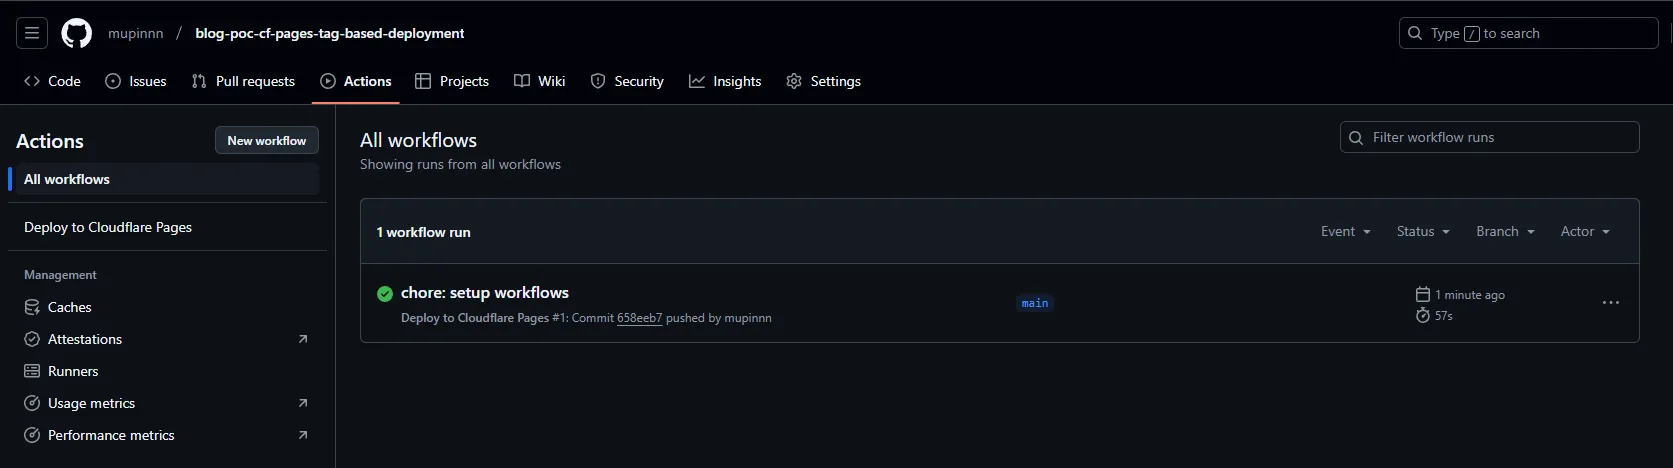Open Attestations external link arrow
This screenshot has height=468, width=1673.
click(x=303, y=339)
